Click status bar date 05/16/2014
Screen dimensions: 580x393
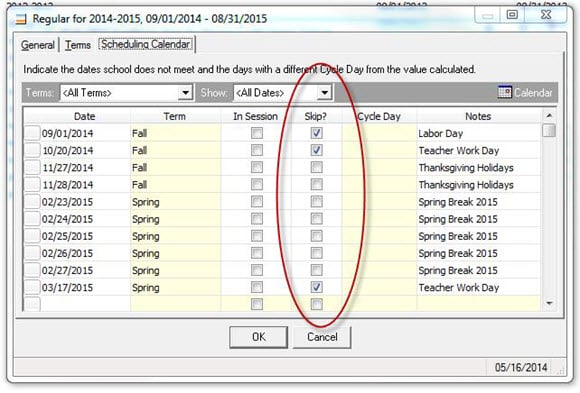(x=521, y=367)
